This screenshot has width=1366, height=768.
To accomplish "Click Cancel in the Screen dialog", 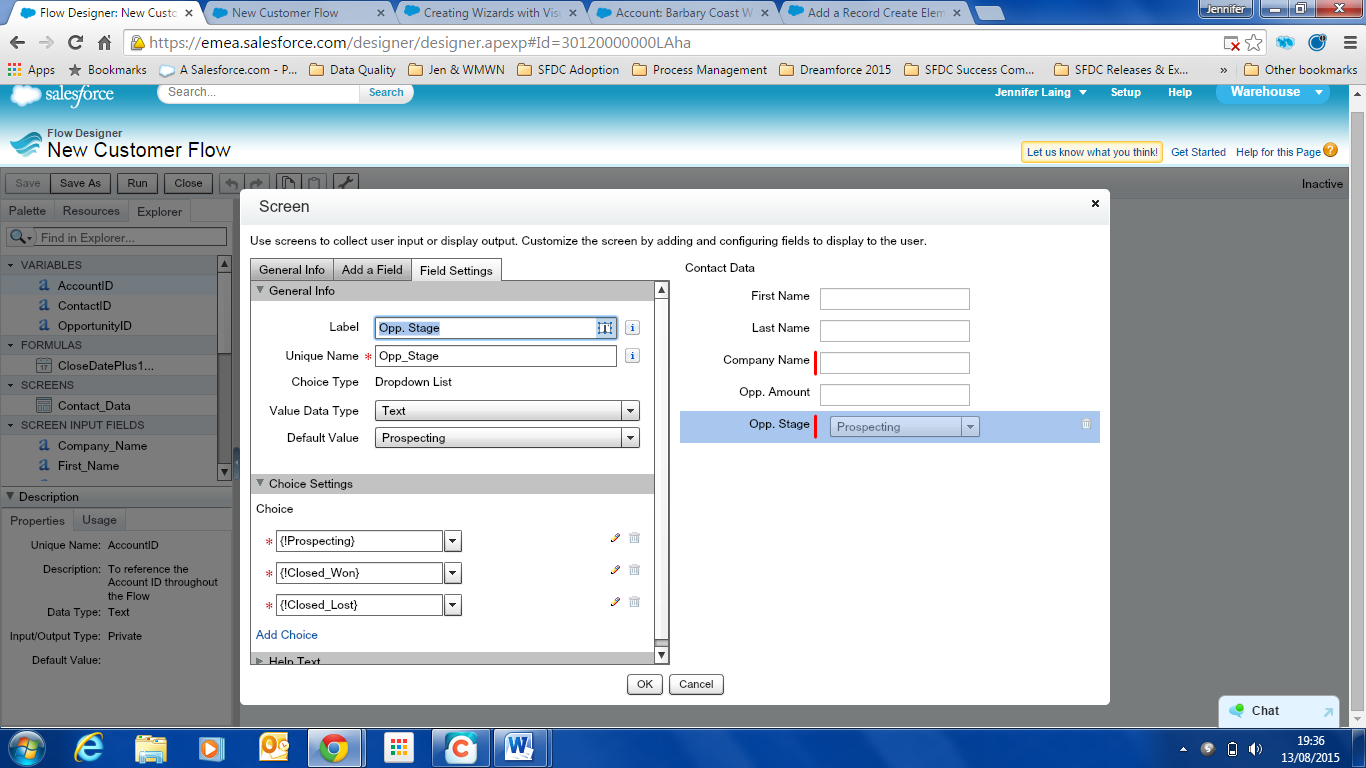I will 696,684.
